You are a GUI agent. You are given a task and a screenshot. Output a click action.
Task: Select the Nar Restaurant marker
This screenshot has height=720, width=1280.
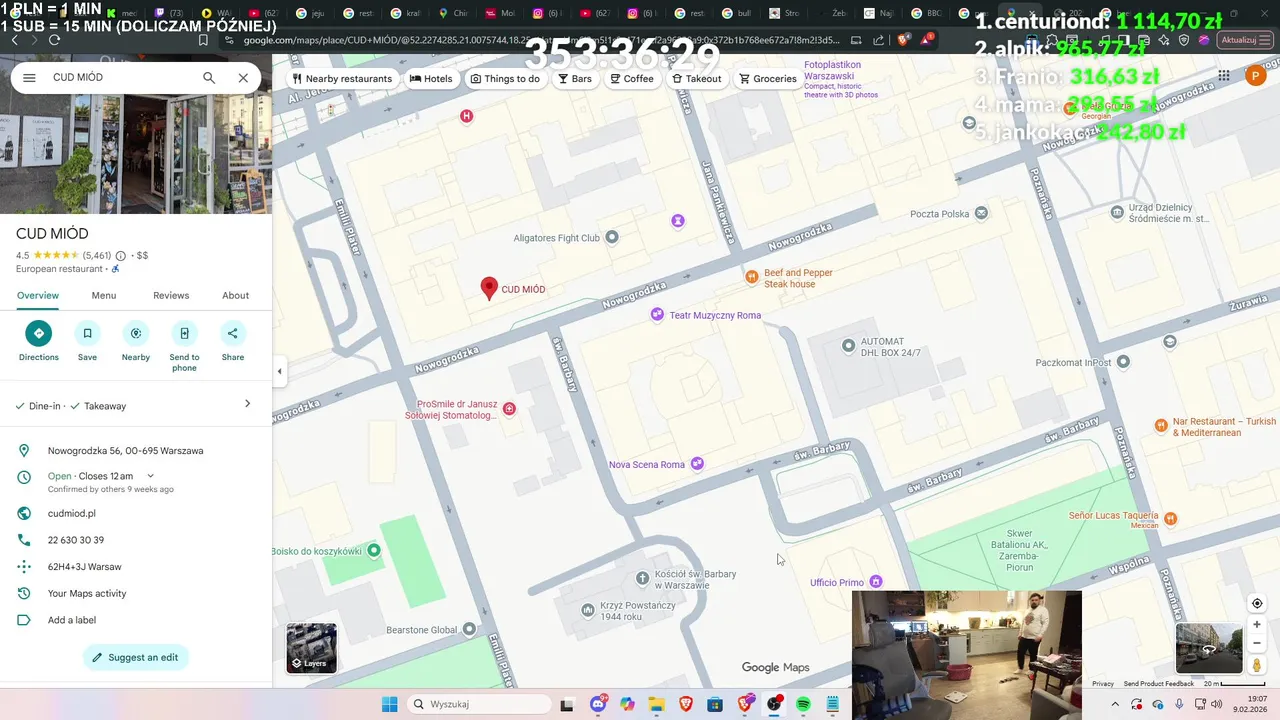1161,425
